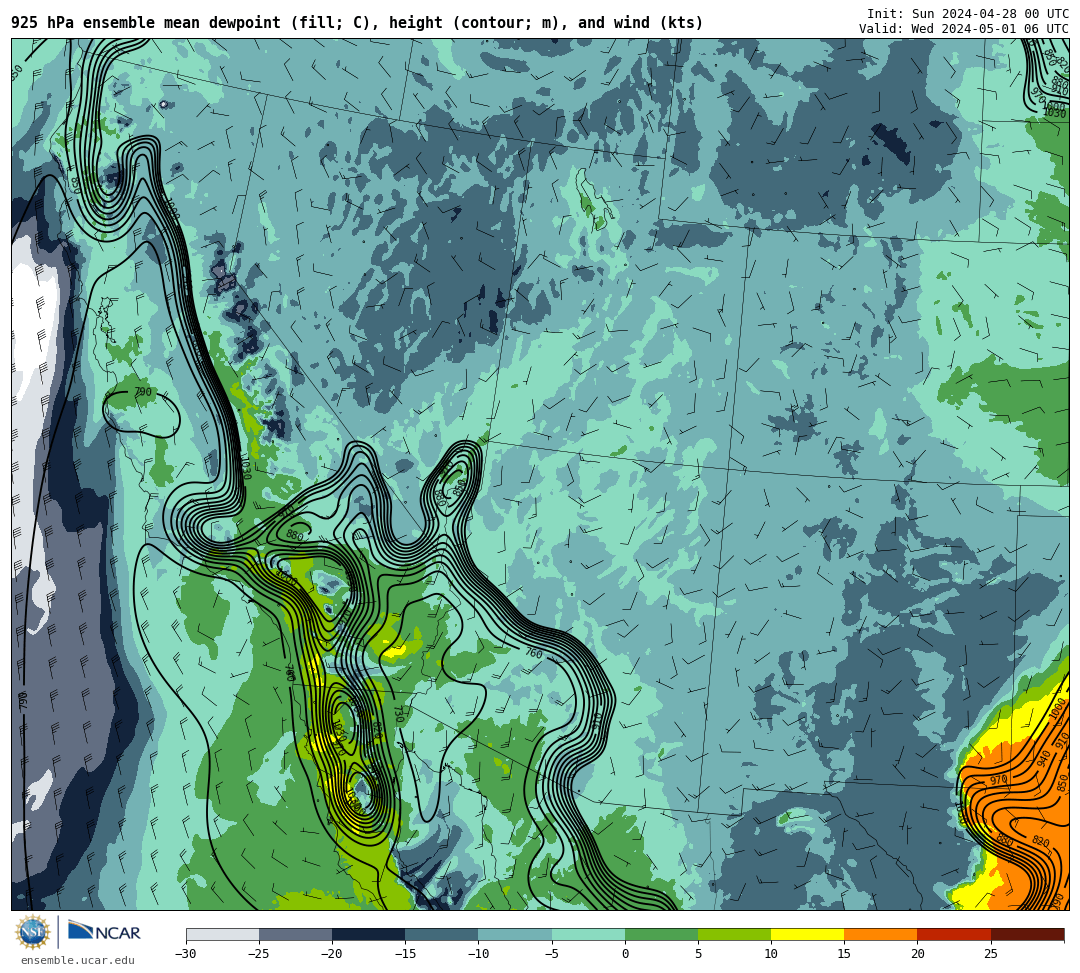
Task: Click the colorbar tick label '5'
Action: [x=698, y=954]
